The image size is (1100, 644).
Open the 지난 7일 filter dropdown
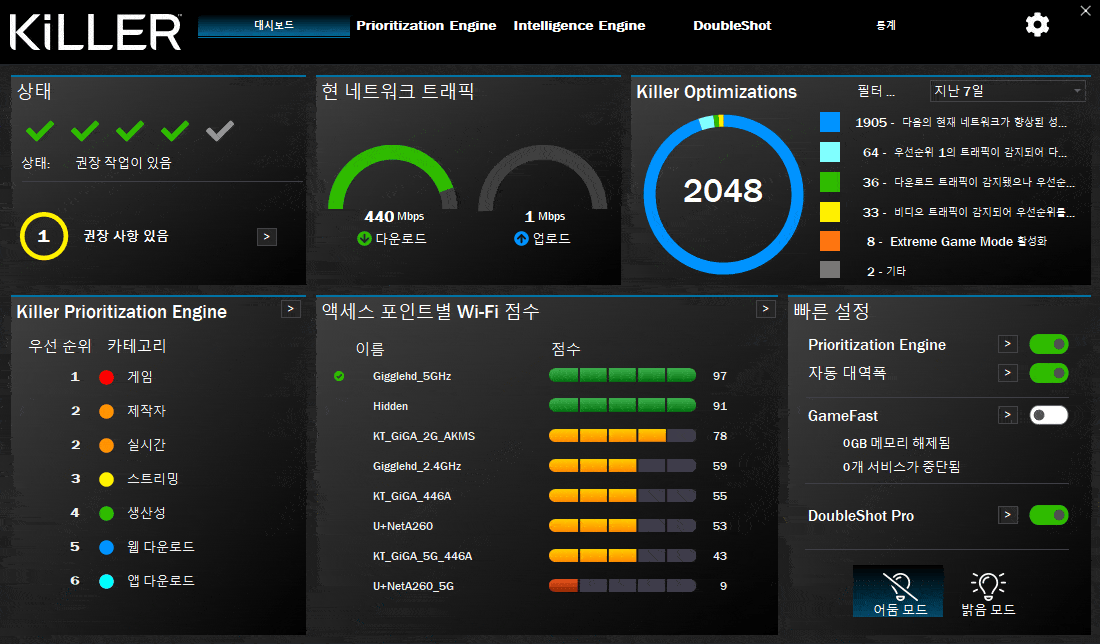coord(1006,91)
